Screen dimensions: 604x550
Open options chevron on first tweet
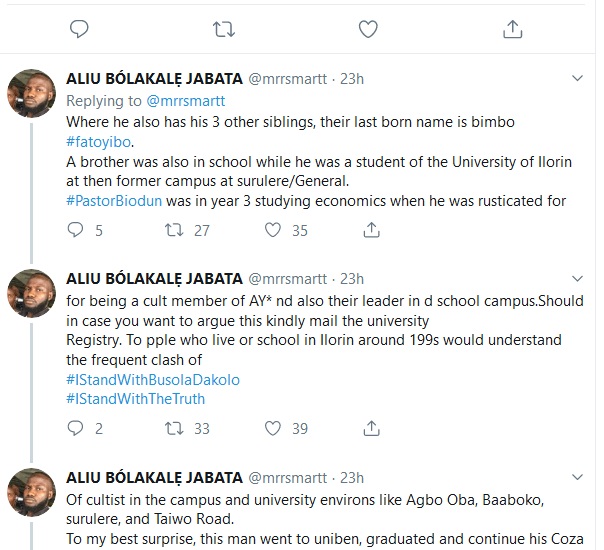click(x=577, y=78)
